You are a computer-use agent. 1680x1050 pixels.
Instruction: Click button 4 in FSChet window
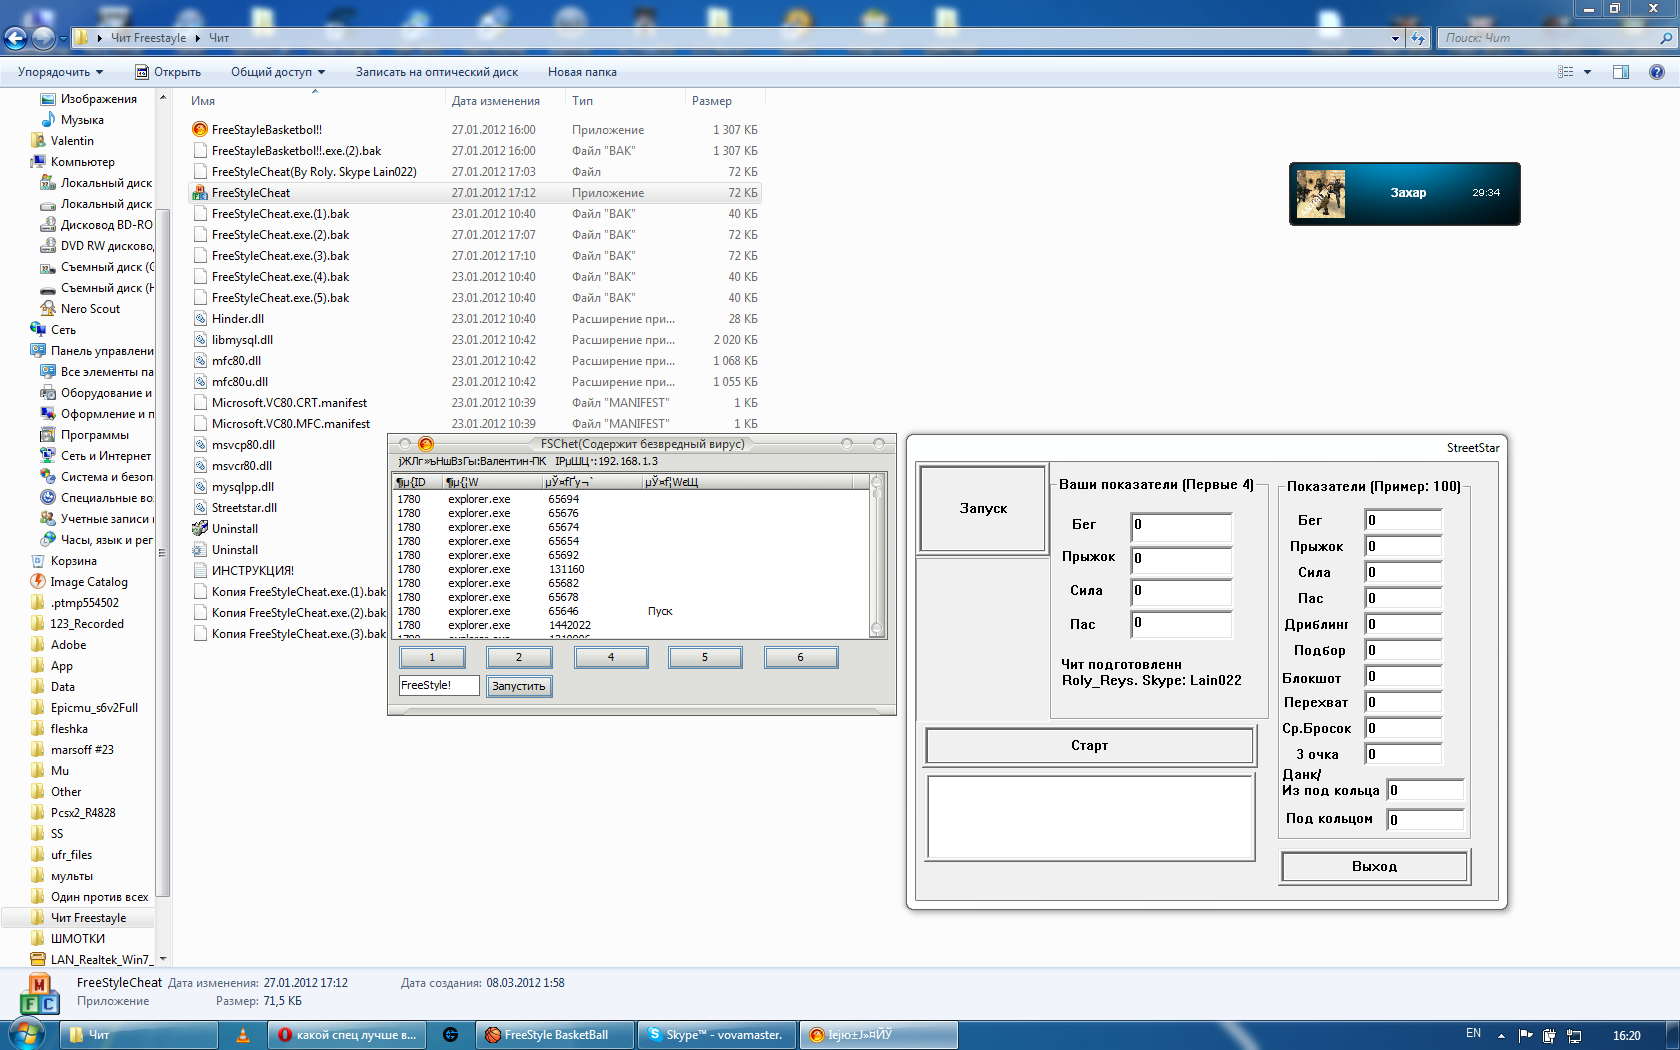pos(611,658)
